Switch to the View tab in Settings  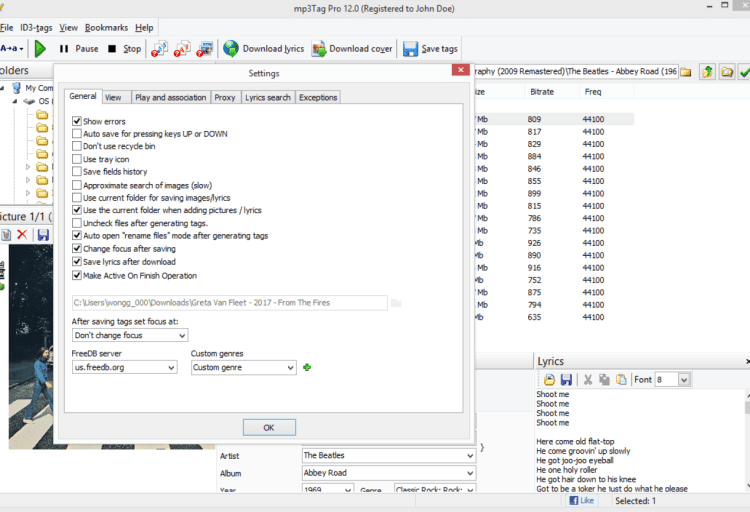[116, 97]
